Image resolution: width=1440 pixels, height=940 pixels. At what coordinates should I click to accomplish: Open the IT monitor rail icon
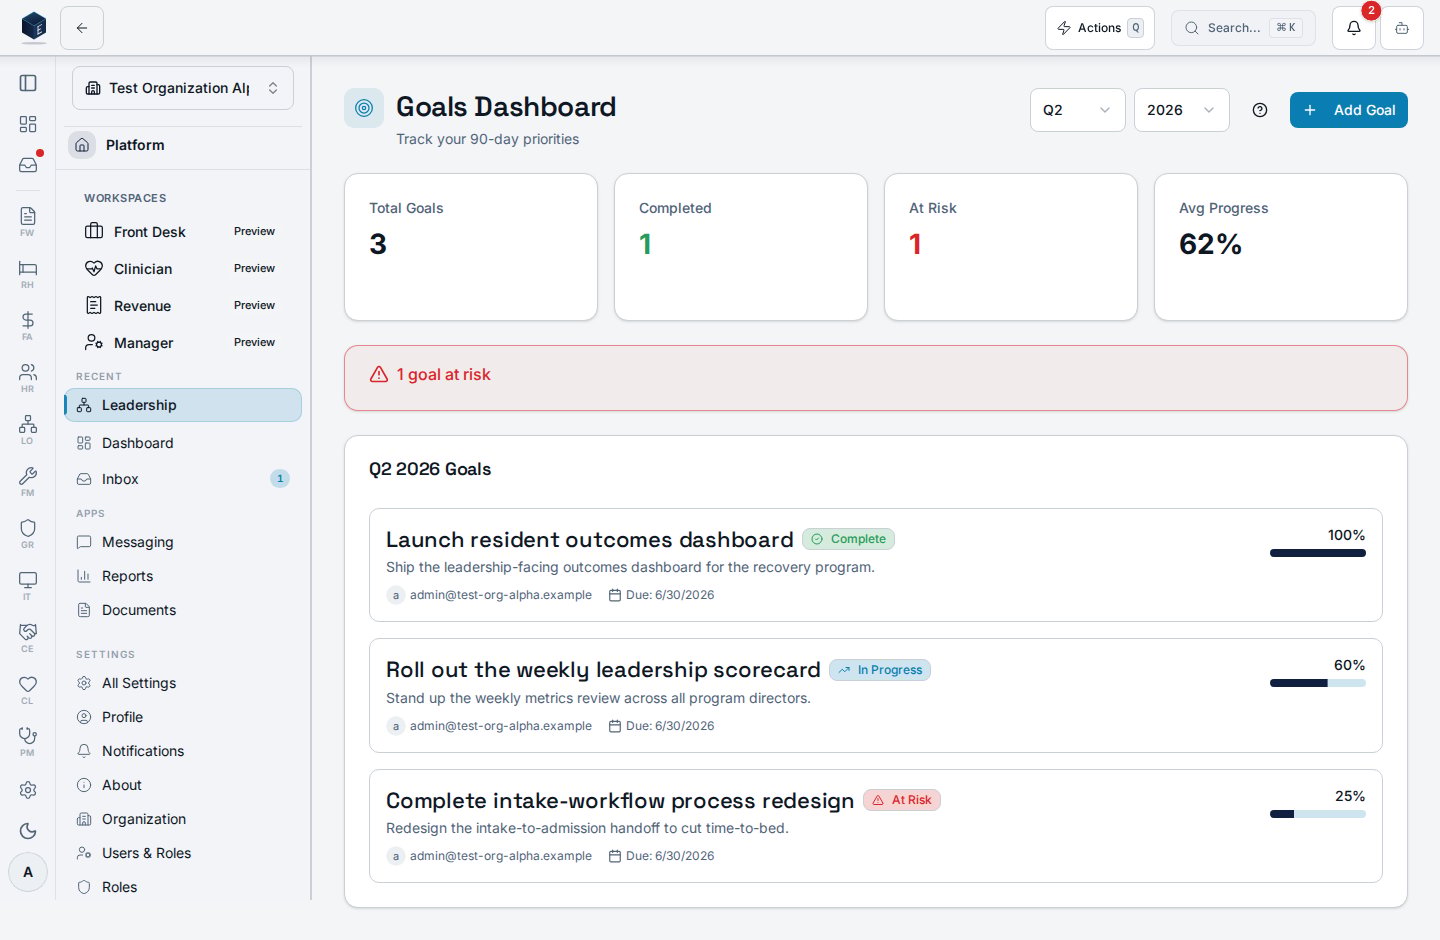tap(28, 585)
